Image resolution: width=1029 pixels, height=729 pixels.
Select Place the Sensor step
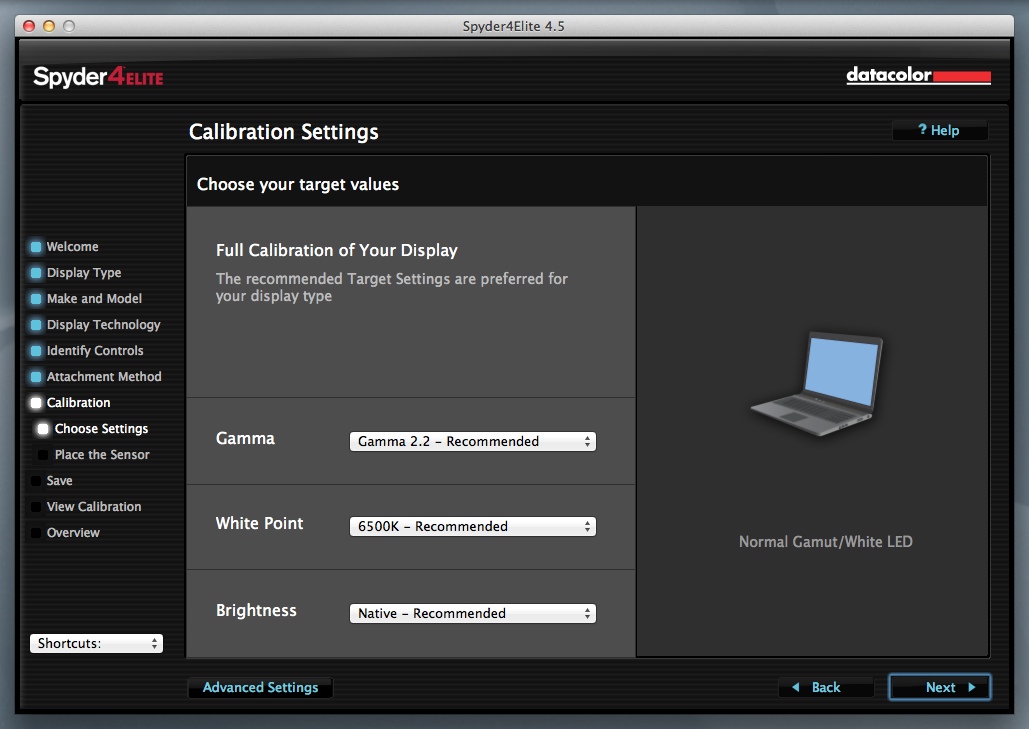102,455
